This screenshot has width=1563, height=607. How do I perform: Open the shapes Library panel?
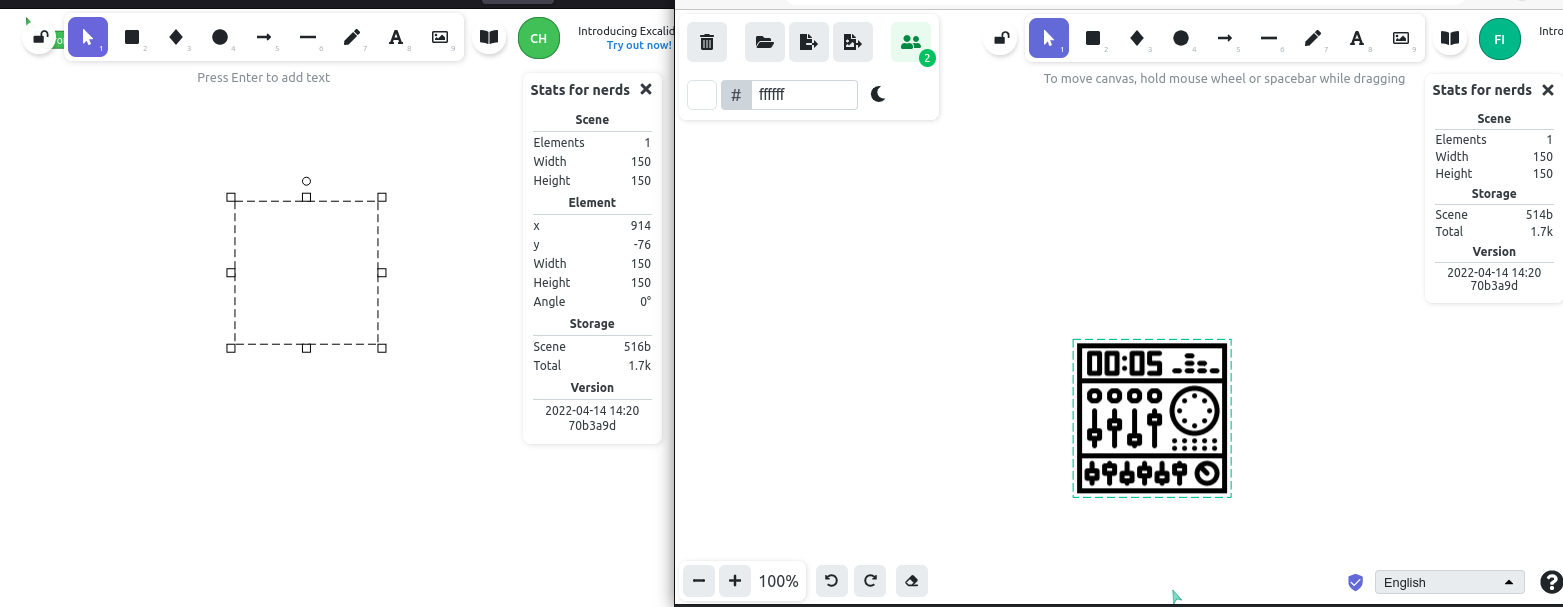[x=488, y=38]
